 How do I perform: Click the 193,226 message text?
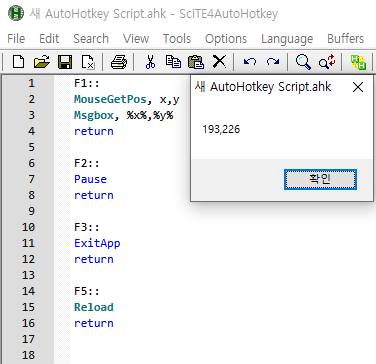pos(221,129)
